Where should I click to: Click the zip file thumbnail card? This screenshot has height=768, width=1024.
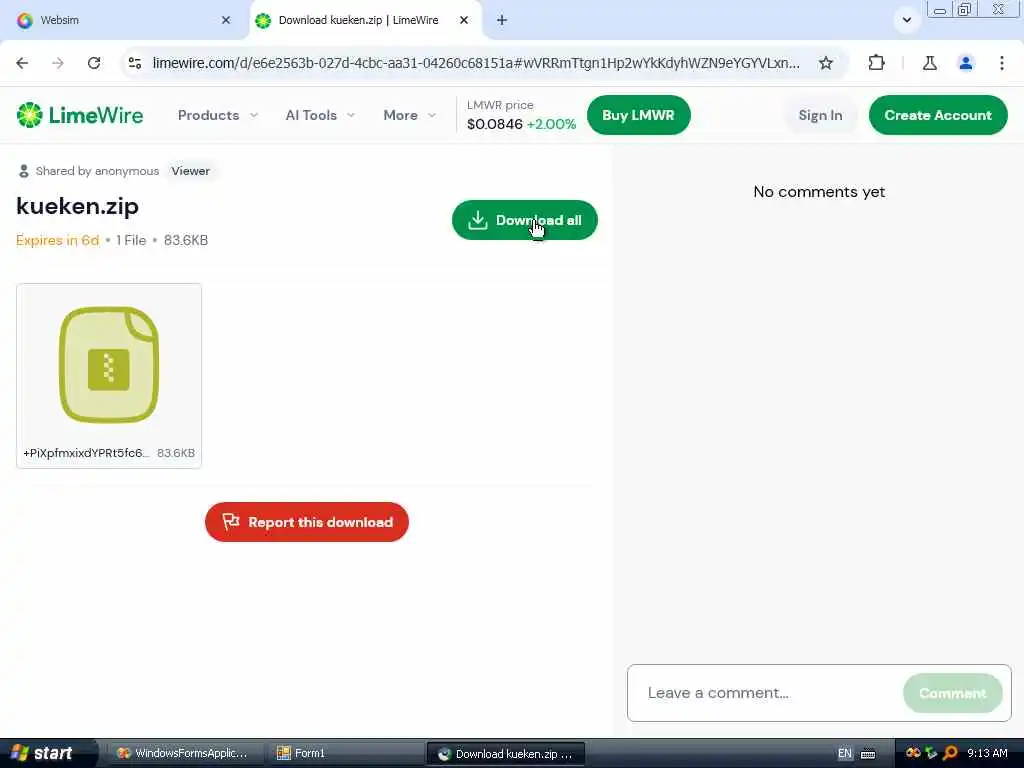pyautogui.click(x=109, y=376)
